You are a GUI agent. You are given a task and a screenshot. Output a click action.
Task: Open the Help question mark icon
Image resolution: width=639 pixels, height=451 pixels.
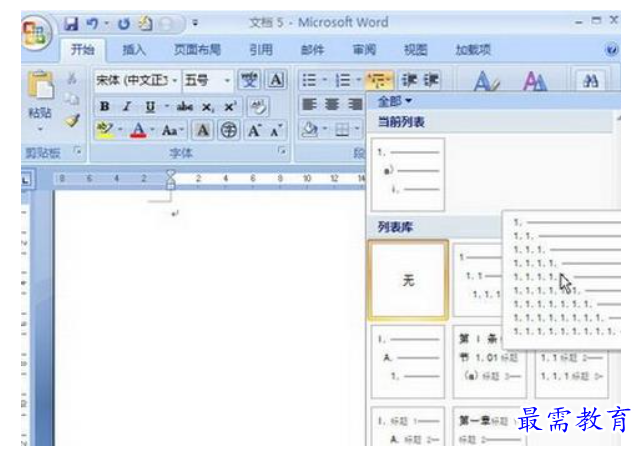(611, 50)
